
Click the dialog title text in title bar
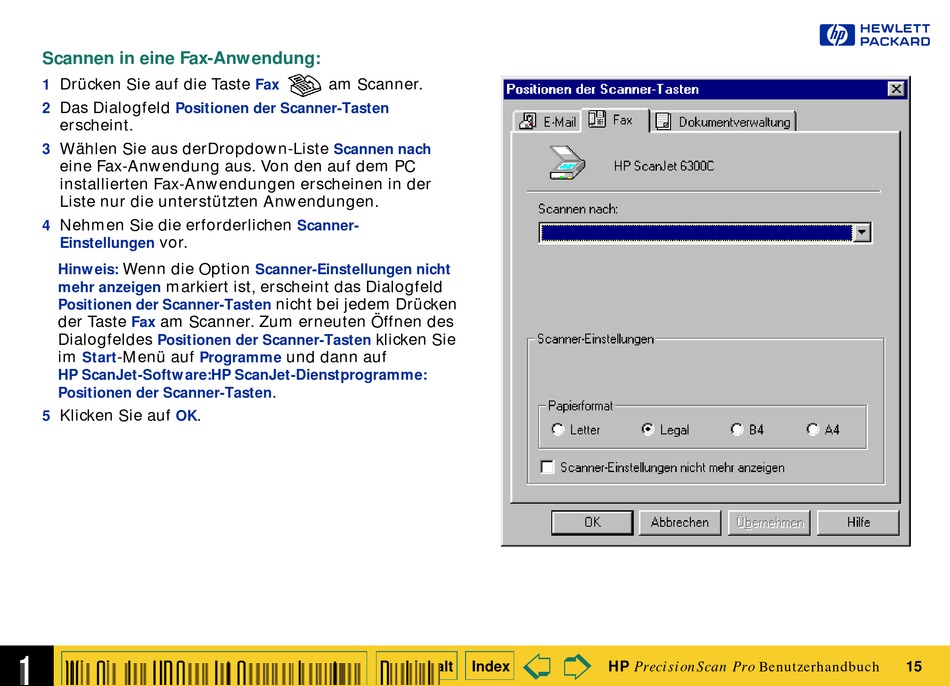602,90
